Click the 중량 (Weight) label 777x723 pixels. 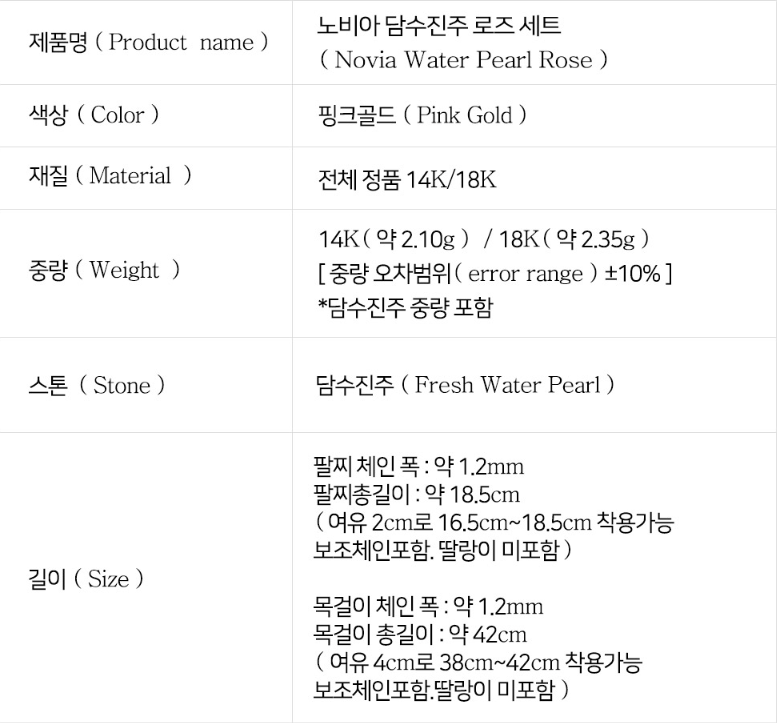[105, 270]
